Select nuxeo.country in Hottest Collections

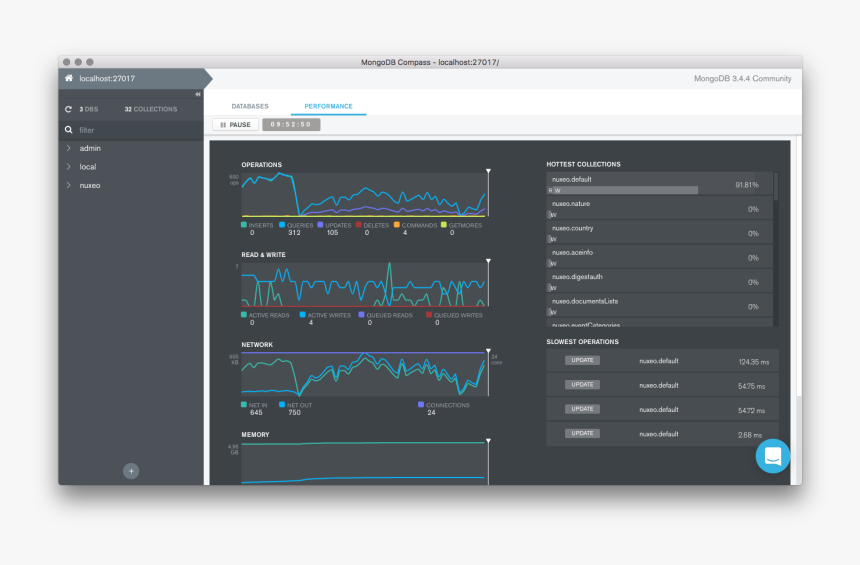click(x=659, y=233)
